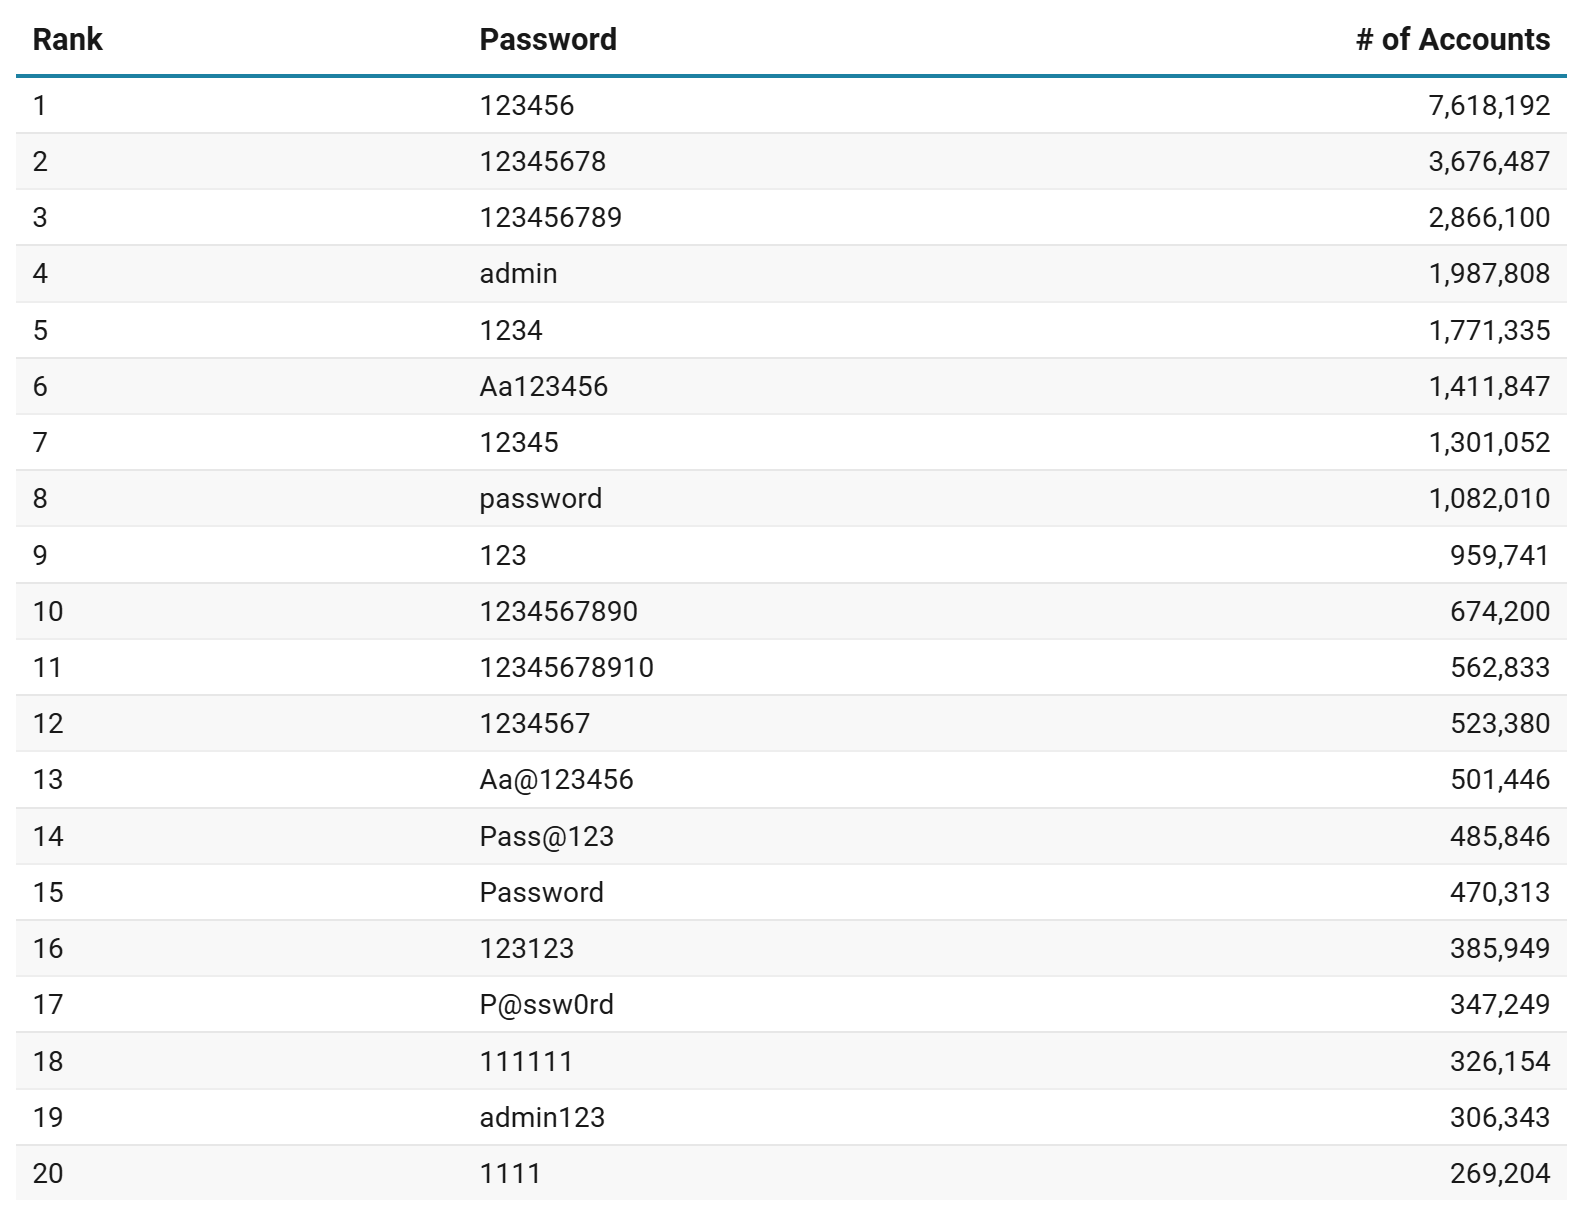Viewport: 1575px width, 1213px height.
Task: Click the 'admin123' password entry
Action: pos(542,1117)
